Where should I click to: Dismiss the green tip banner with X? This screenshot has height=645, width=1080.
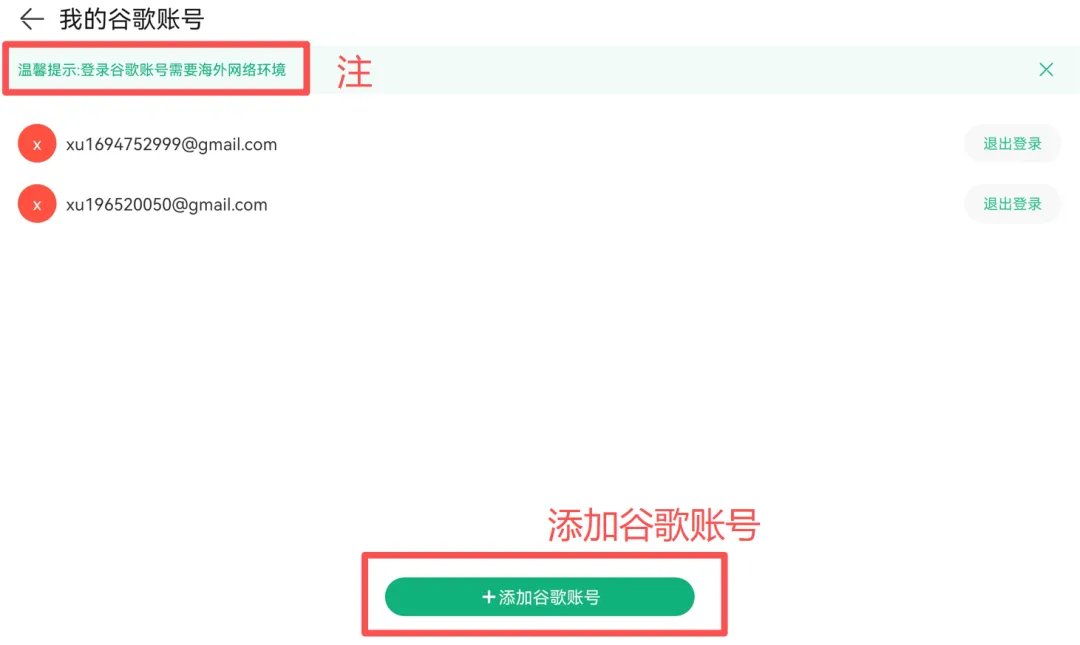(x=1046, y=69)
